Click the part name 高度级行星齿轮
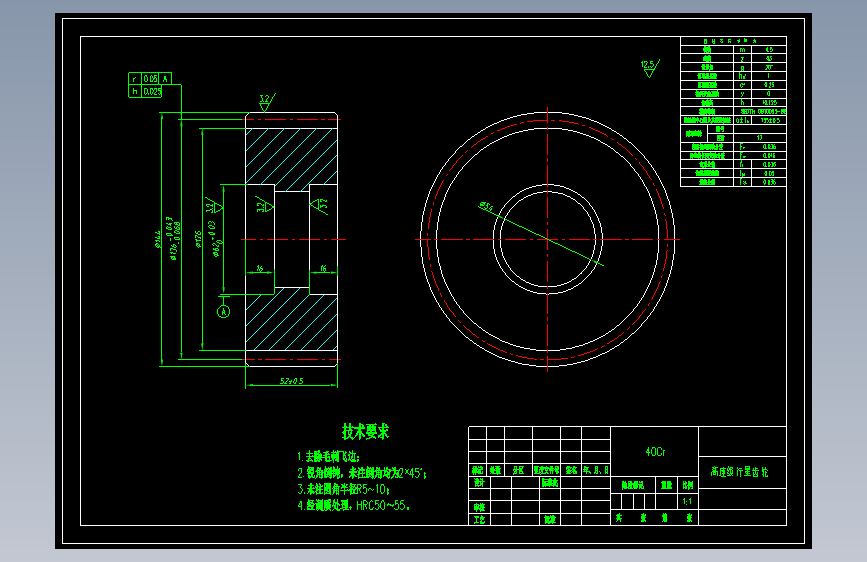The image size is (867, 562). click(739, 472)
